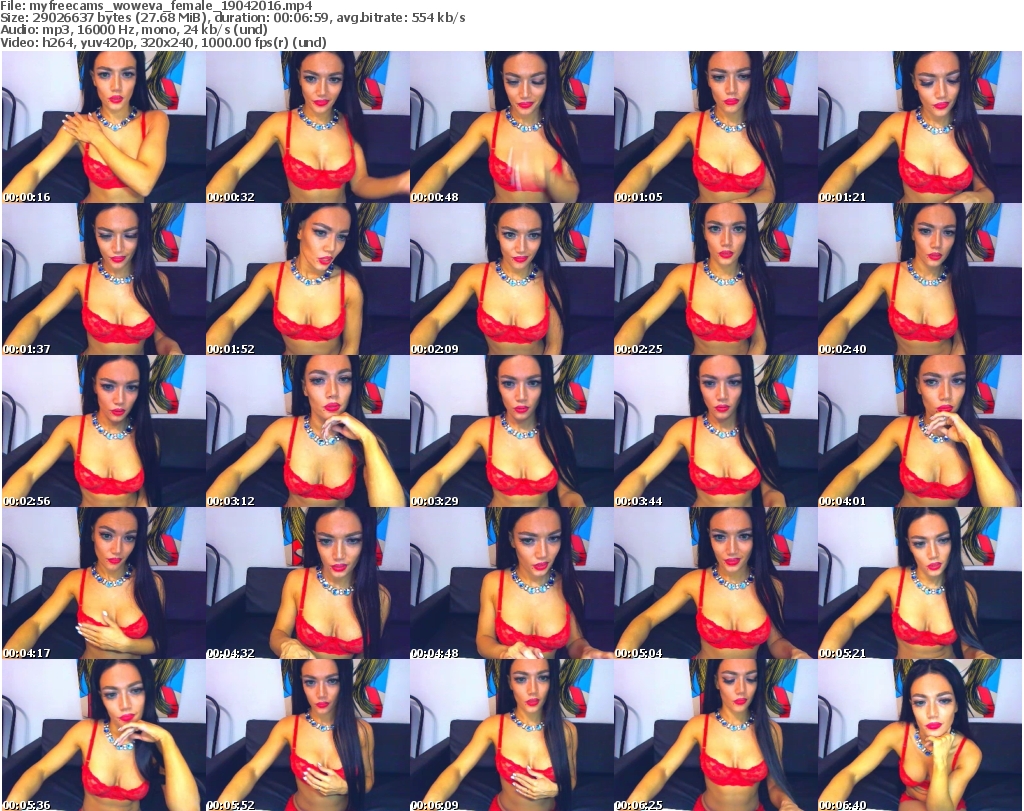
Task: Open the frame stamped 00:02:40
Action: (920, 279)
